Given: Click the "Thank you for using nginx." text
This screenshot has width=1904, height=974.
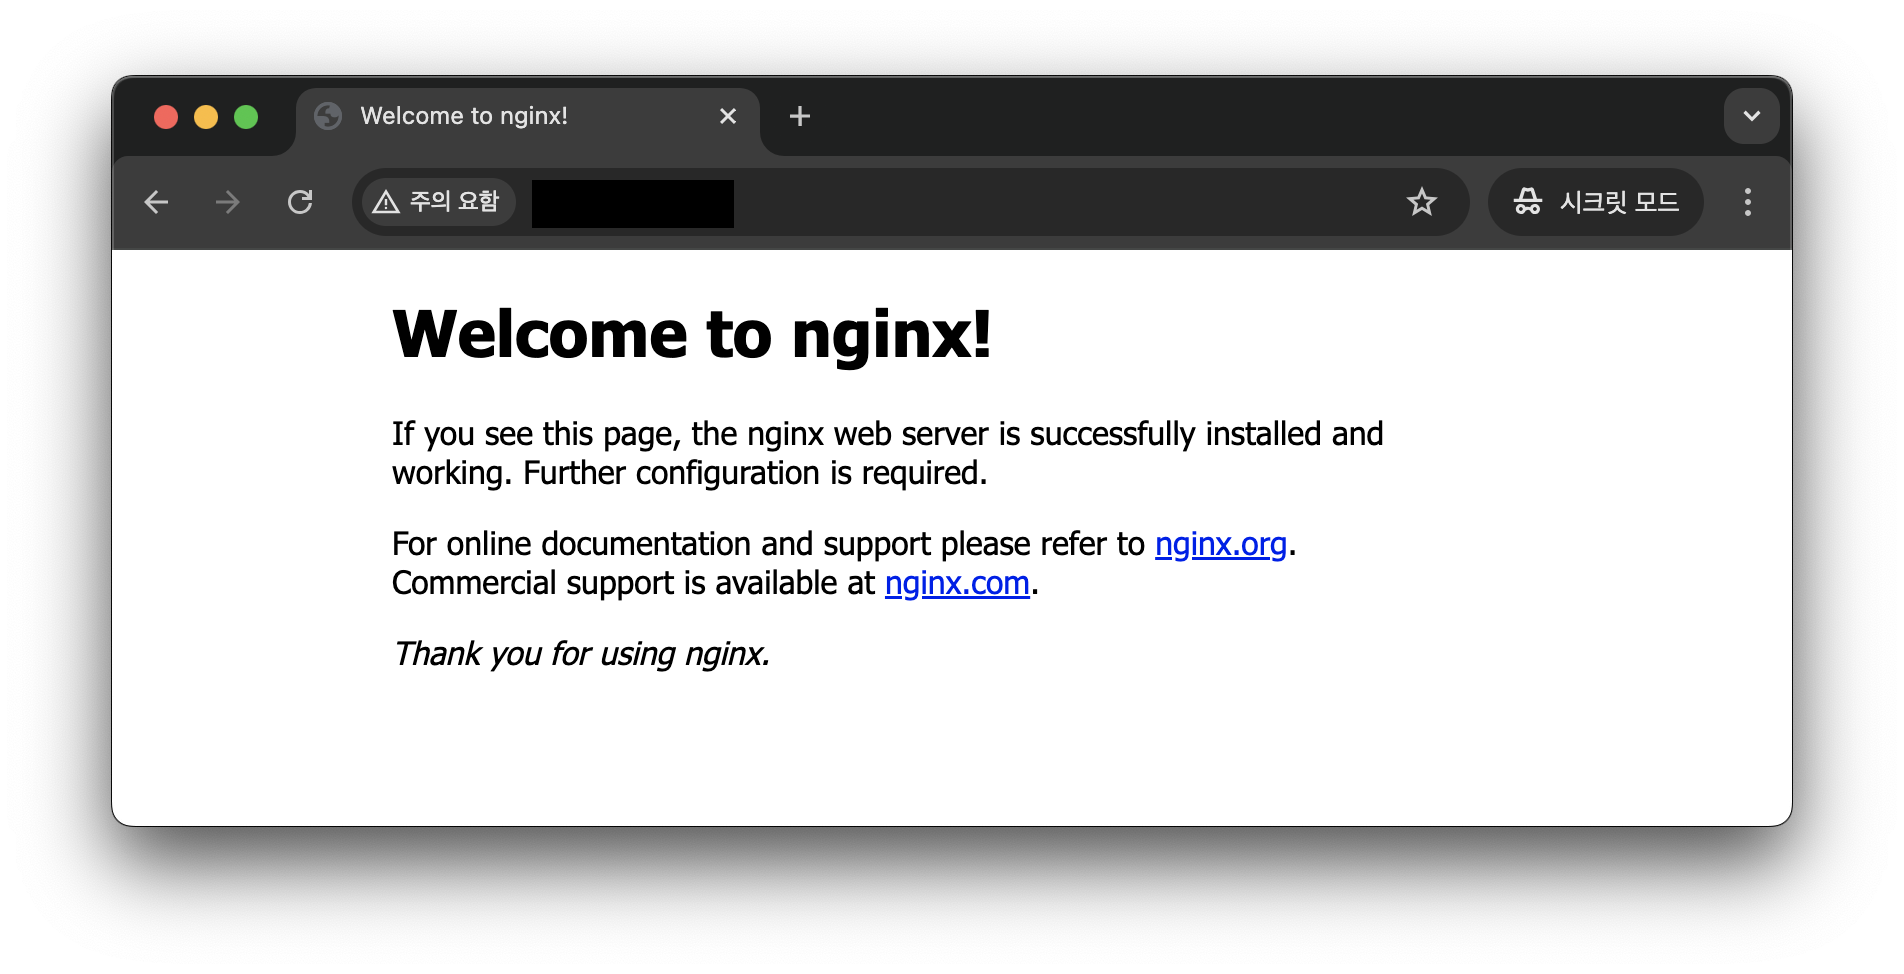Looking at the screenshot, I should (581, 654).
